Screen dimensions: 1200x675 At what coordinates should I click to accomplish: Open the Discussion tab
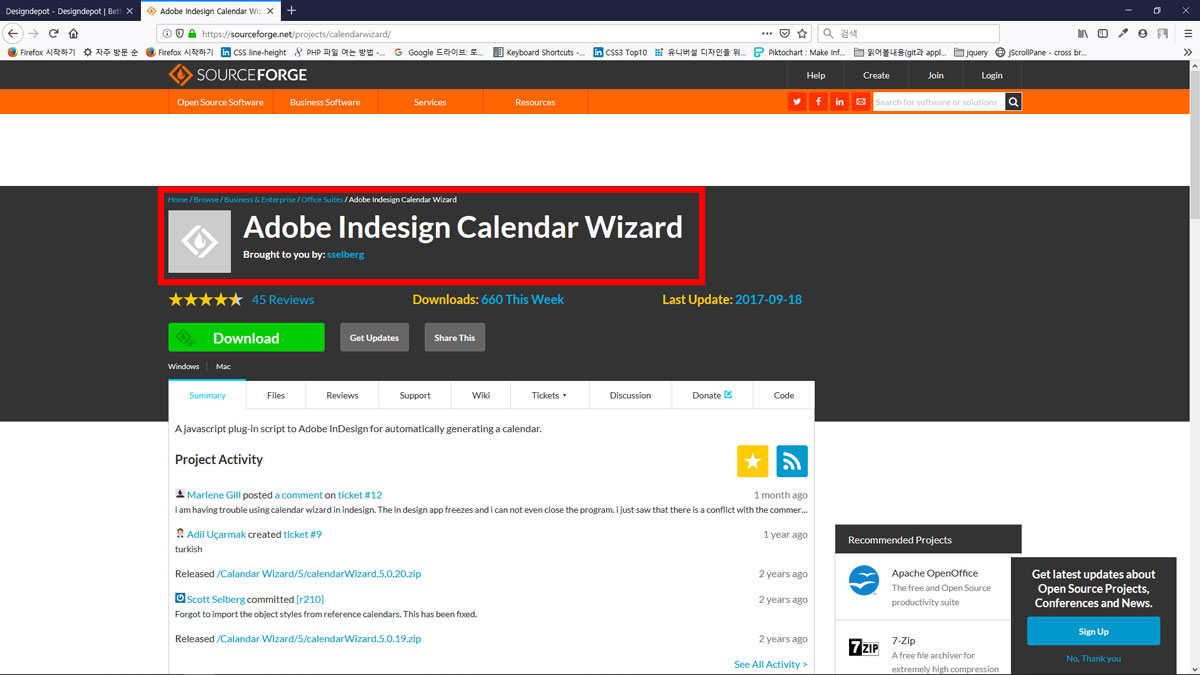630,395
